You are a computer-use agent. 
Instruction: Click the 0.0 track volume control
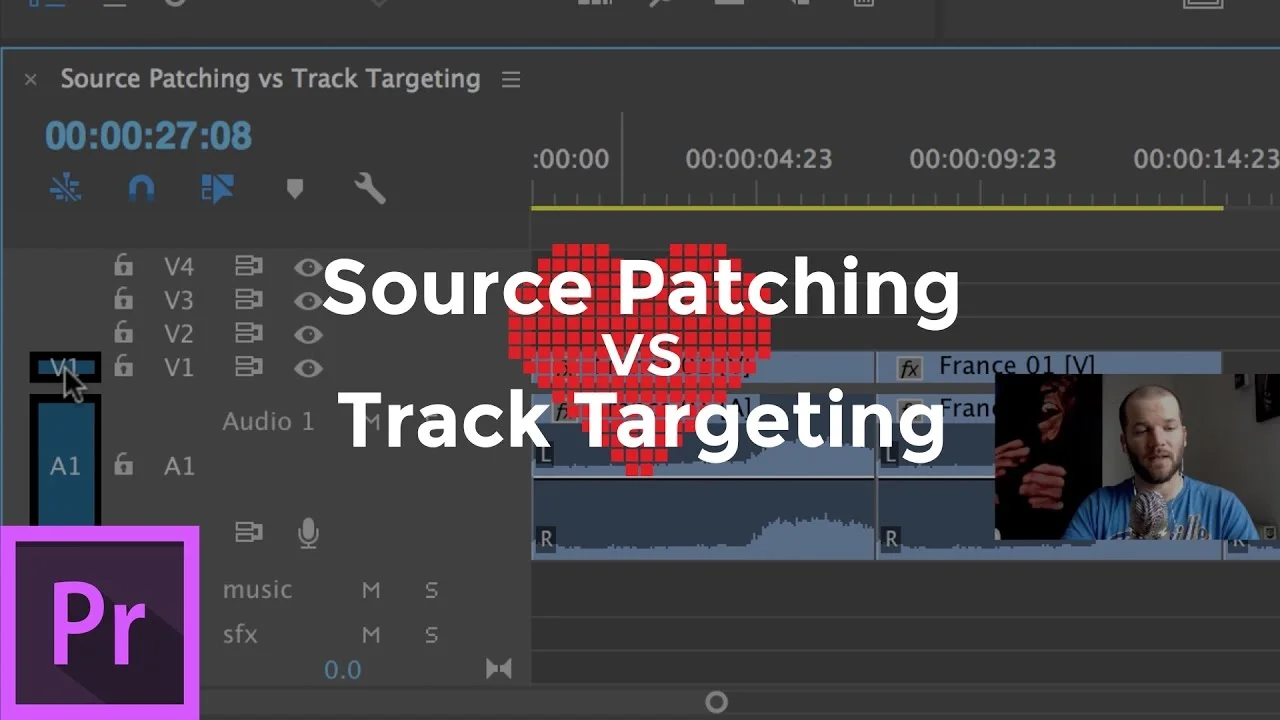coord(344,668)
